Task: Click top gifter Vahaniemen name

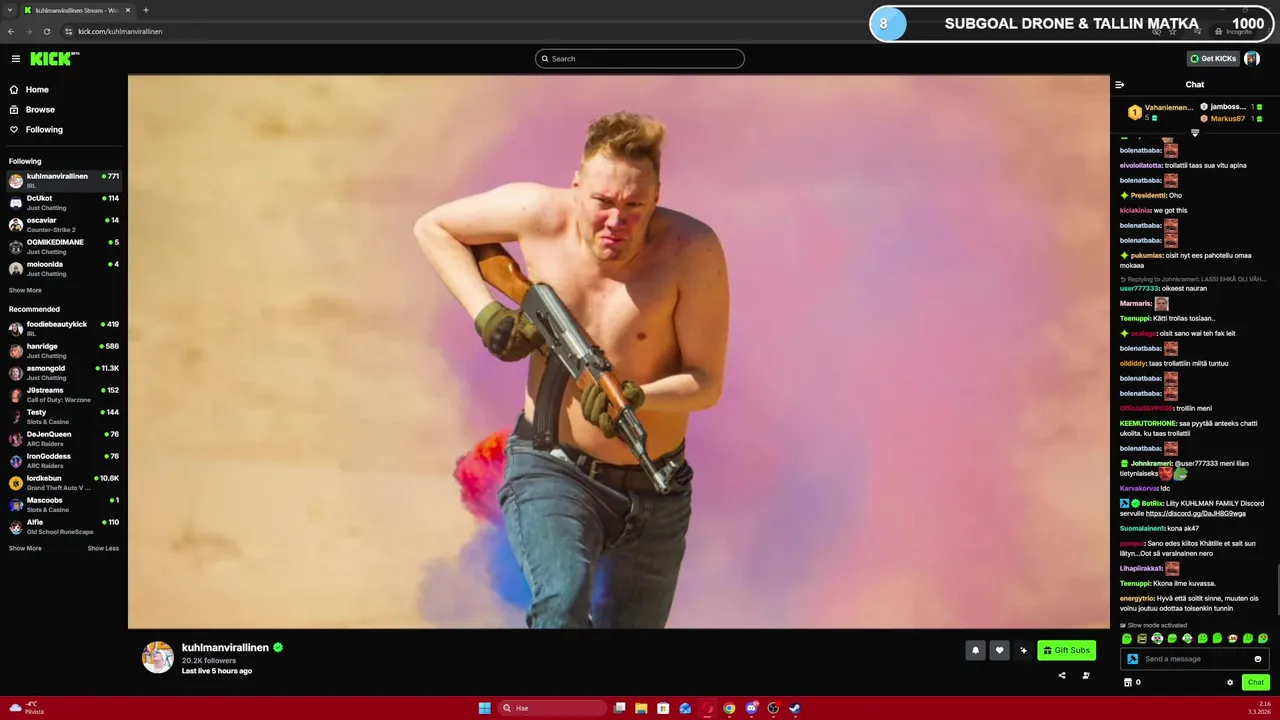Action: (x=1169, y=107)
